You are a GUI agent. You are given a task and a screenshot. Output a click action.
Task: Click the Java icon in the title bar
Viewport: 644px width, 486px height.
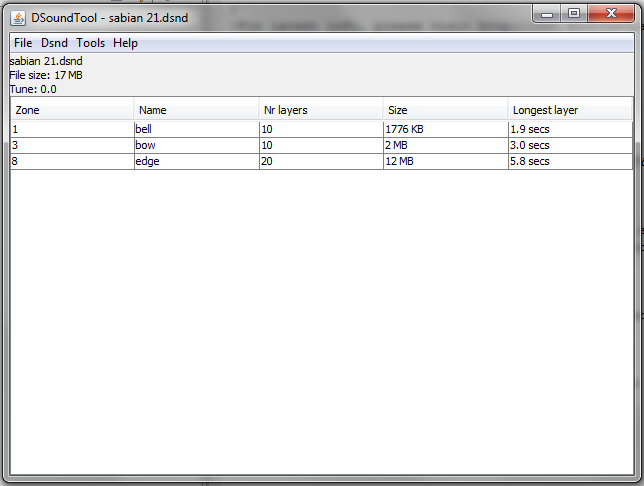click(x=18, y=18)
